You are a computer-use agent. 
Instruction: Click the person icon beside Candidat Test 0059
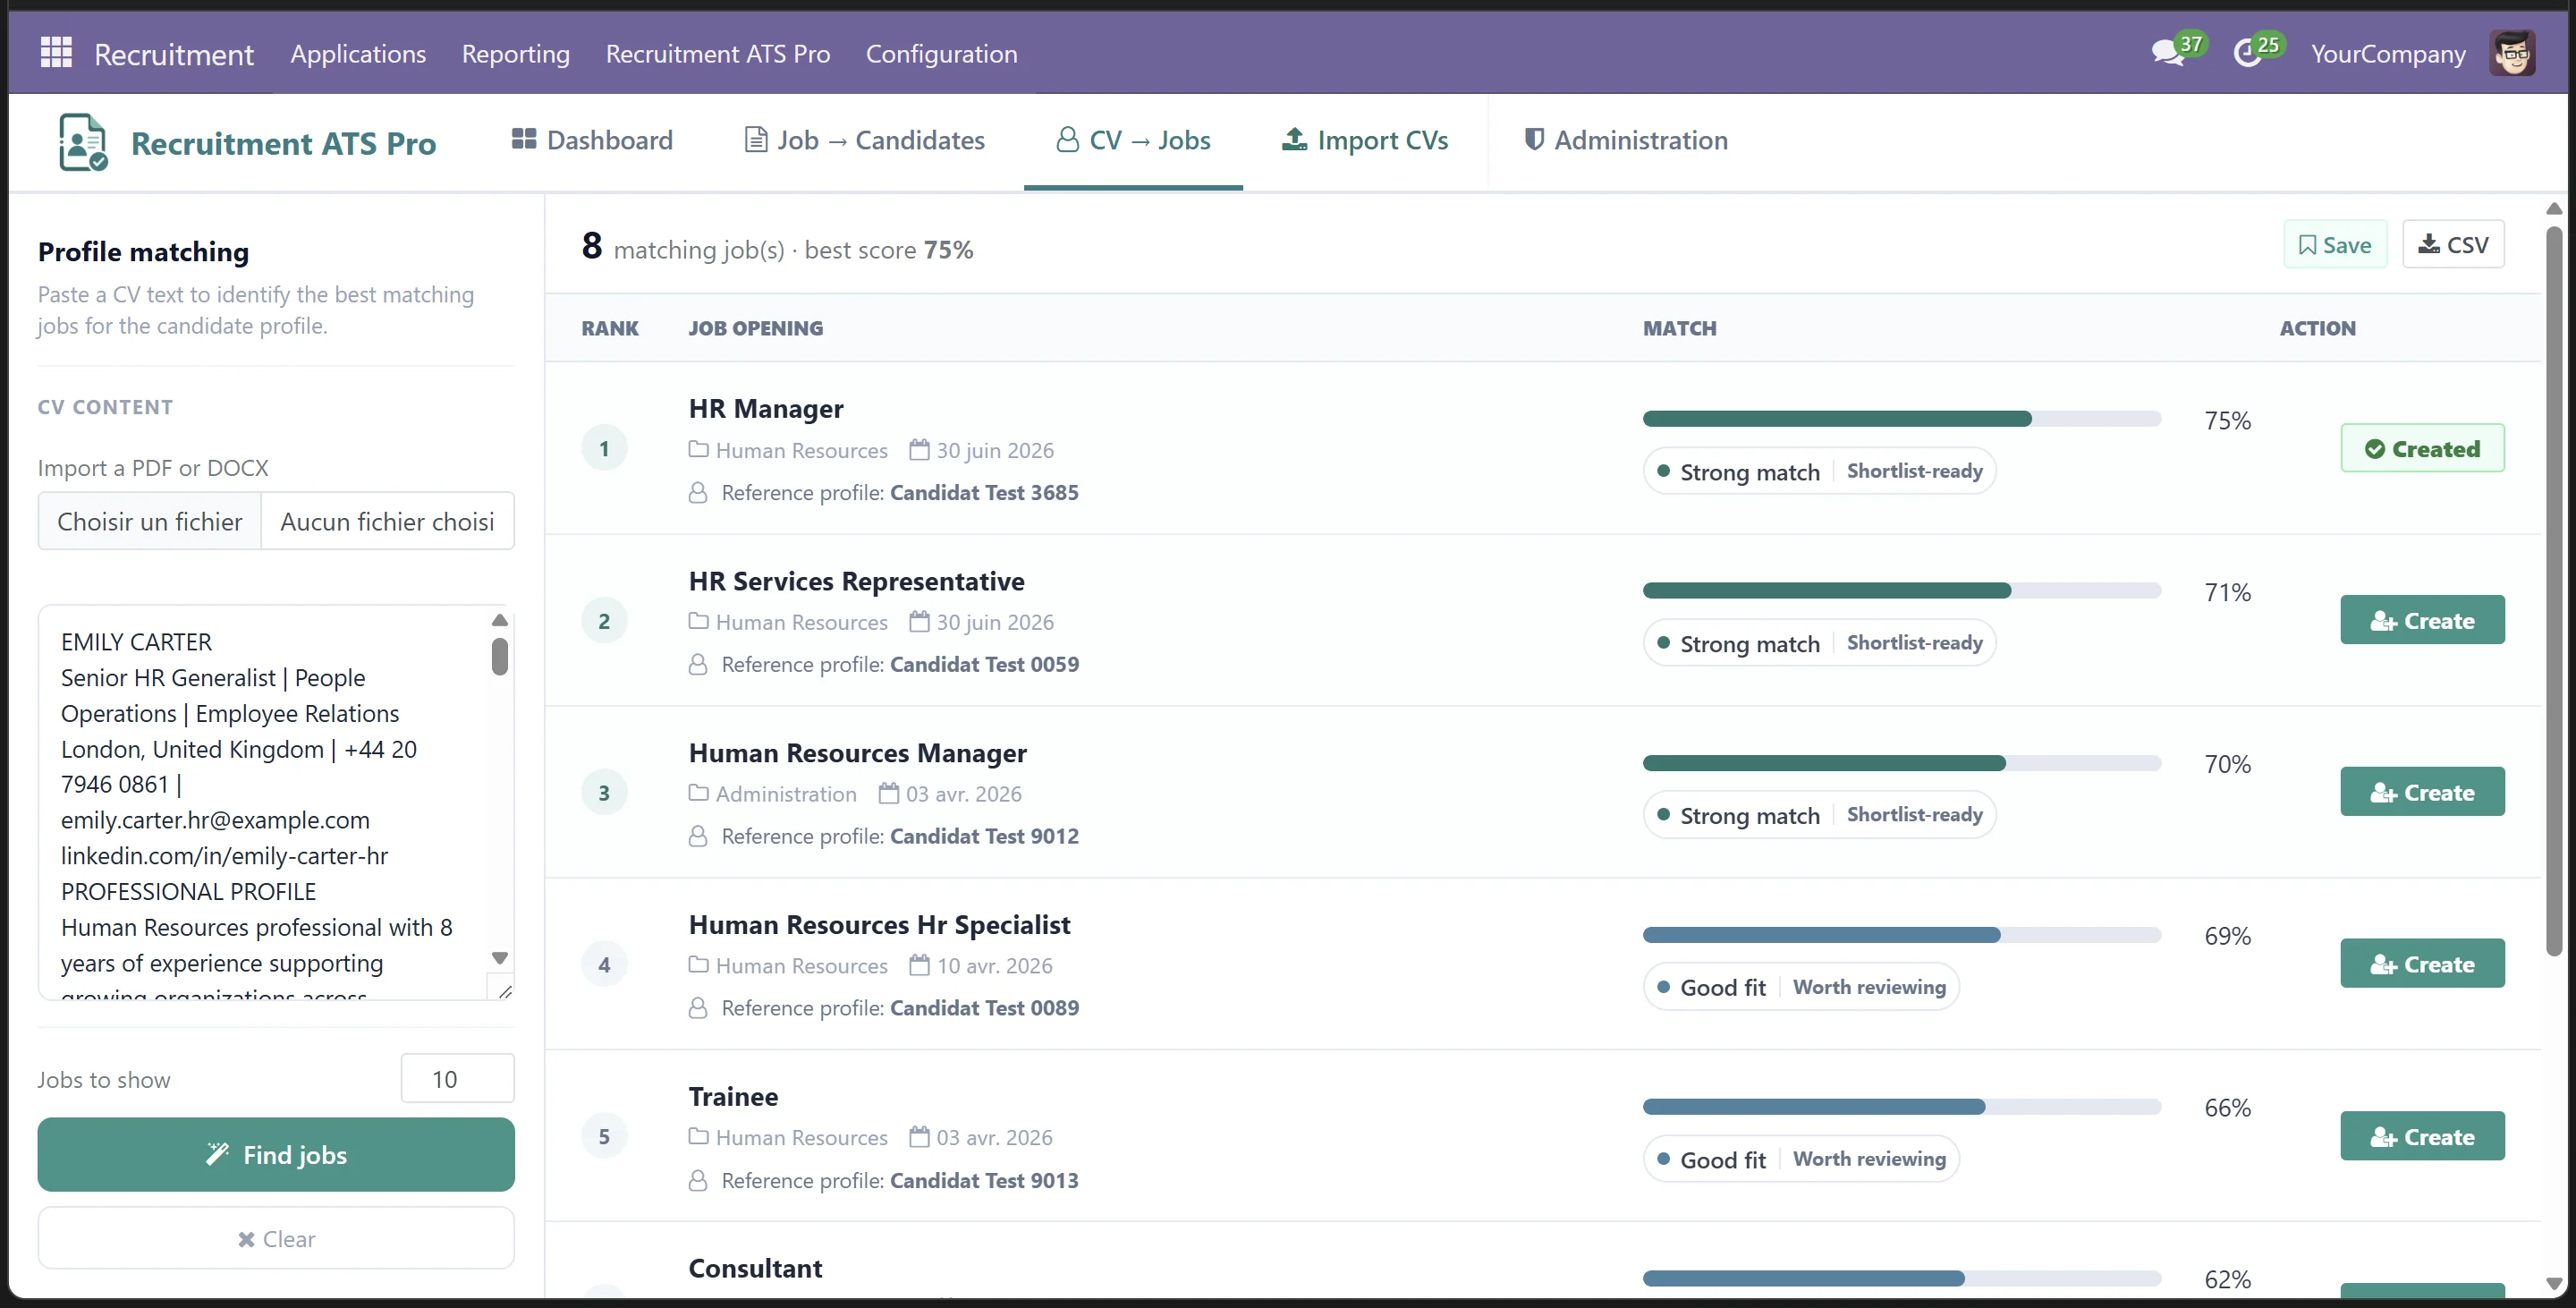pyautogui.click(x=698, y=665)
